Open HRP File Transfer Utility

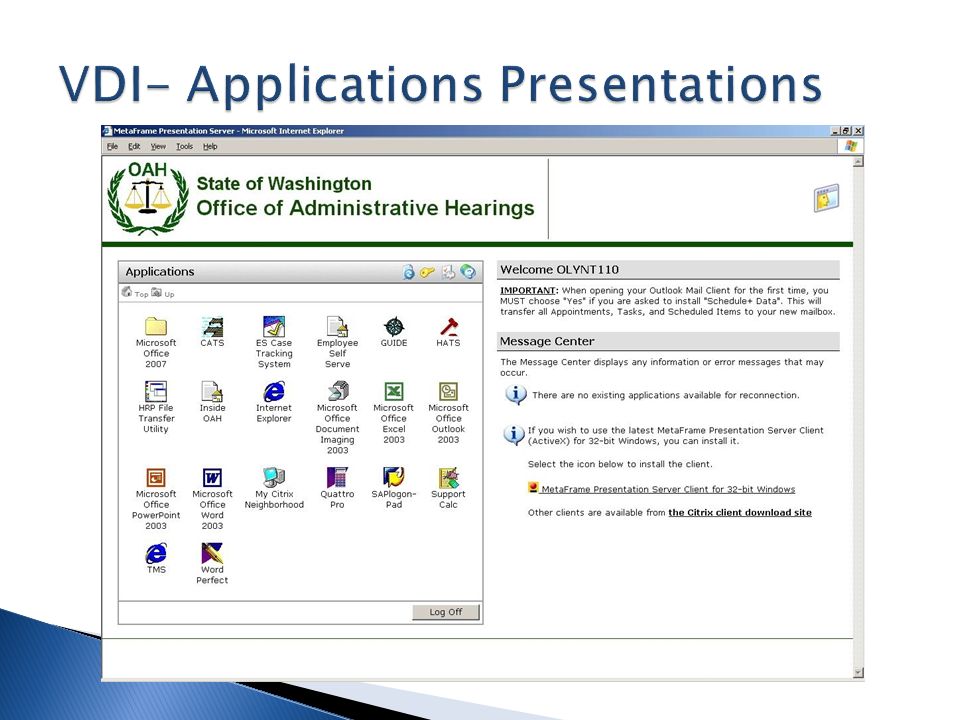click(156, 391)
